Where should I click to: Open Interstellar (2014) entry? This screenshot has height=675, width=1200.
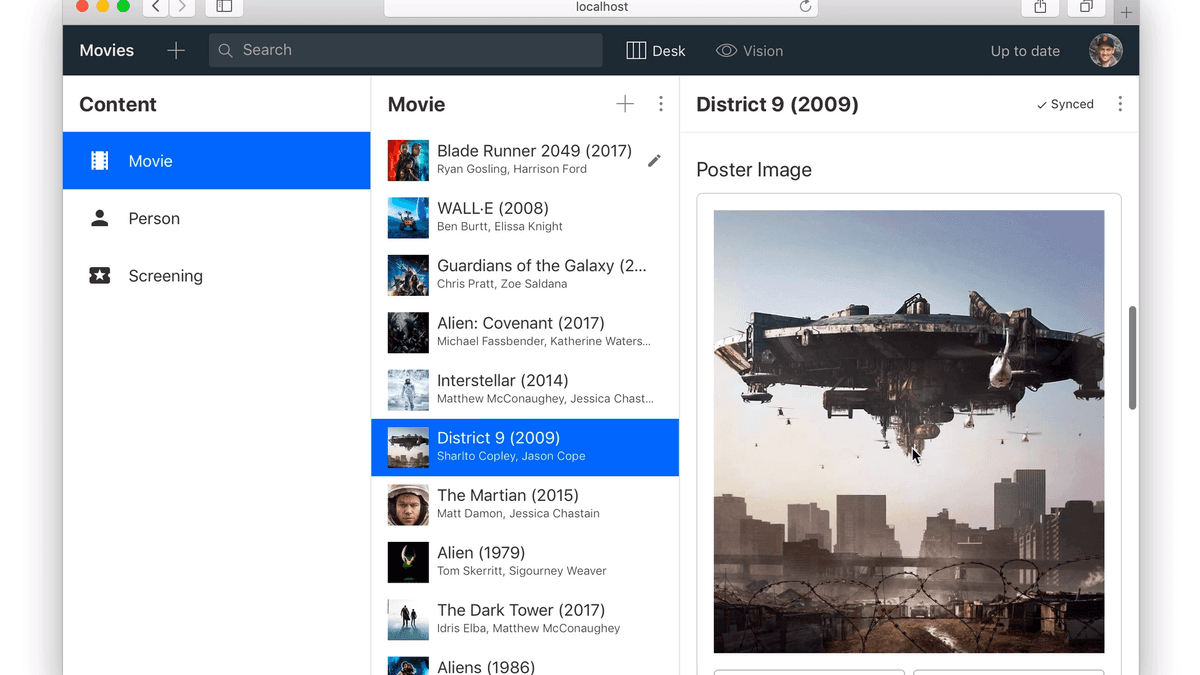click(525, 390)
